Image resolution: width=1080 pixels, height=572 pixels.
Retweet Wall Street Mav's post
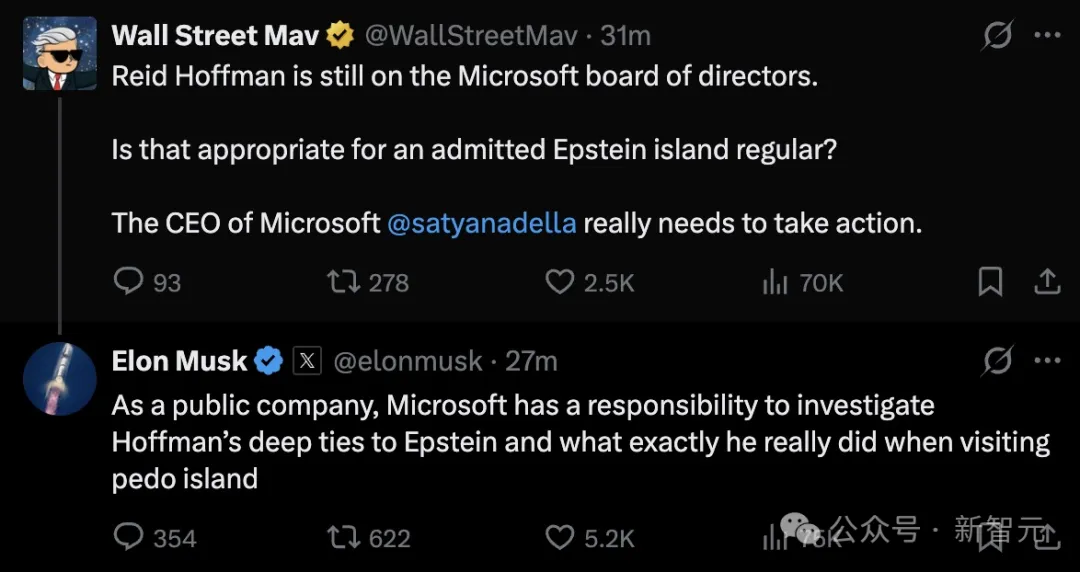[344, 283]
